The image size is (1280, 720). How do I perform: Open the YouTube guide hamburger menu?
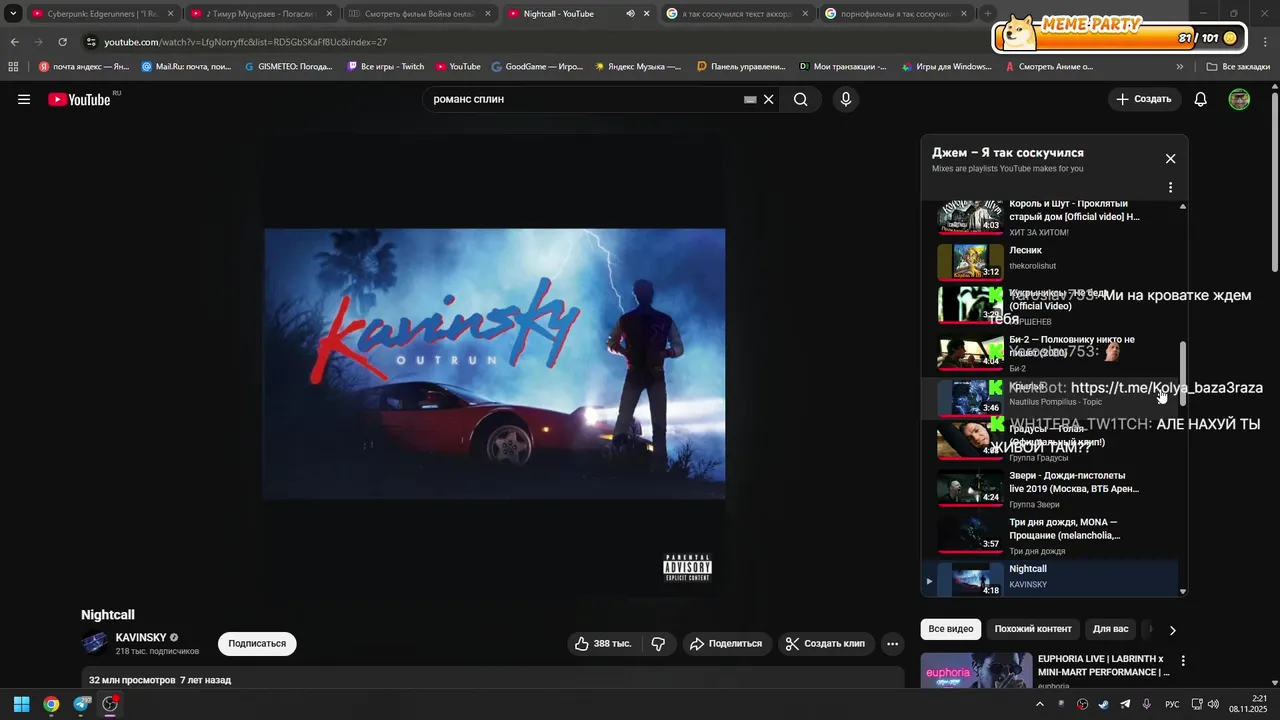pos(24,99)
